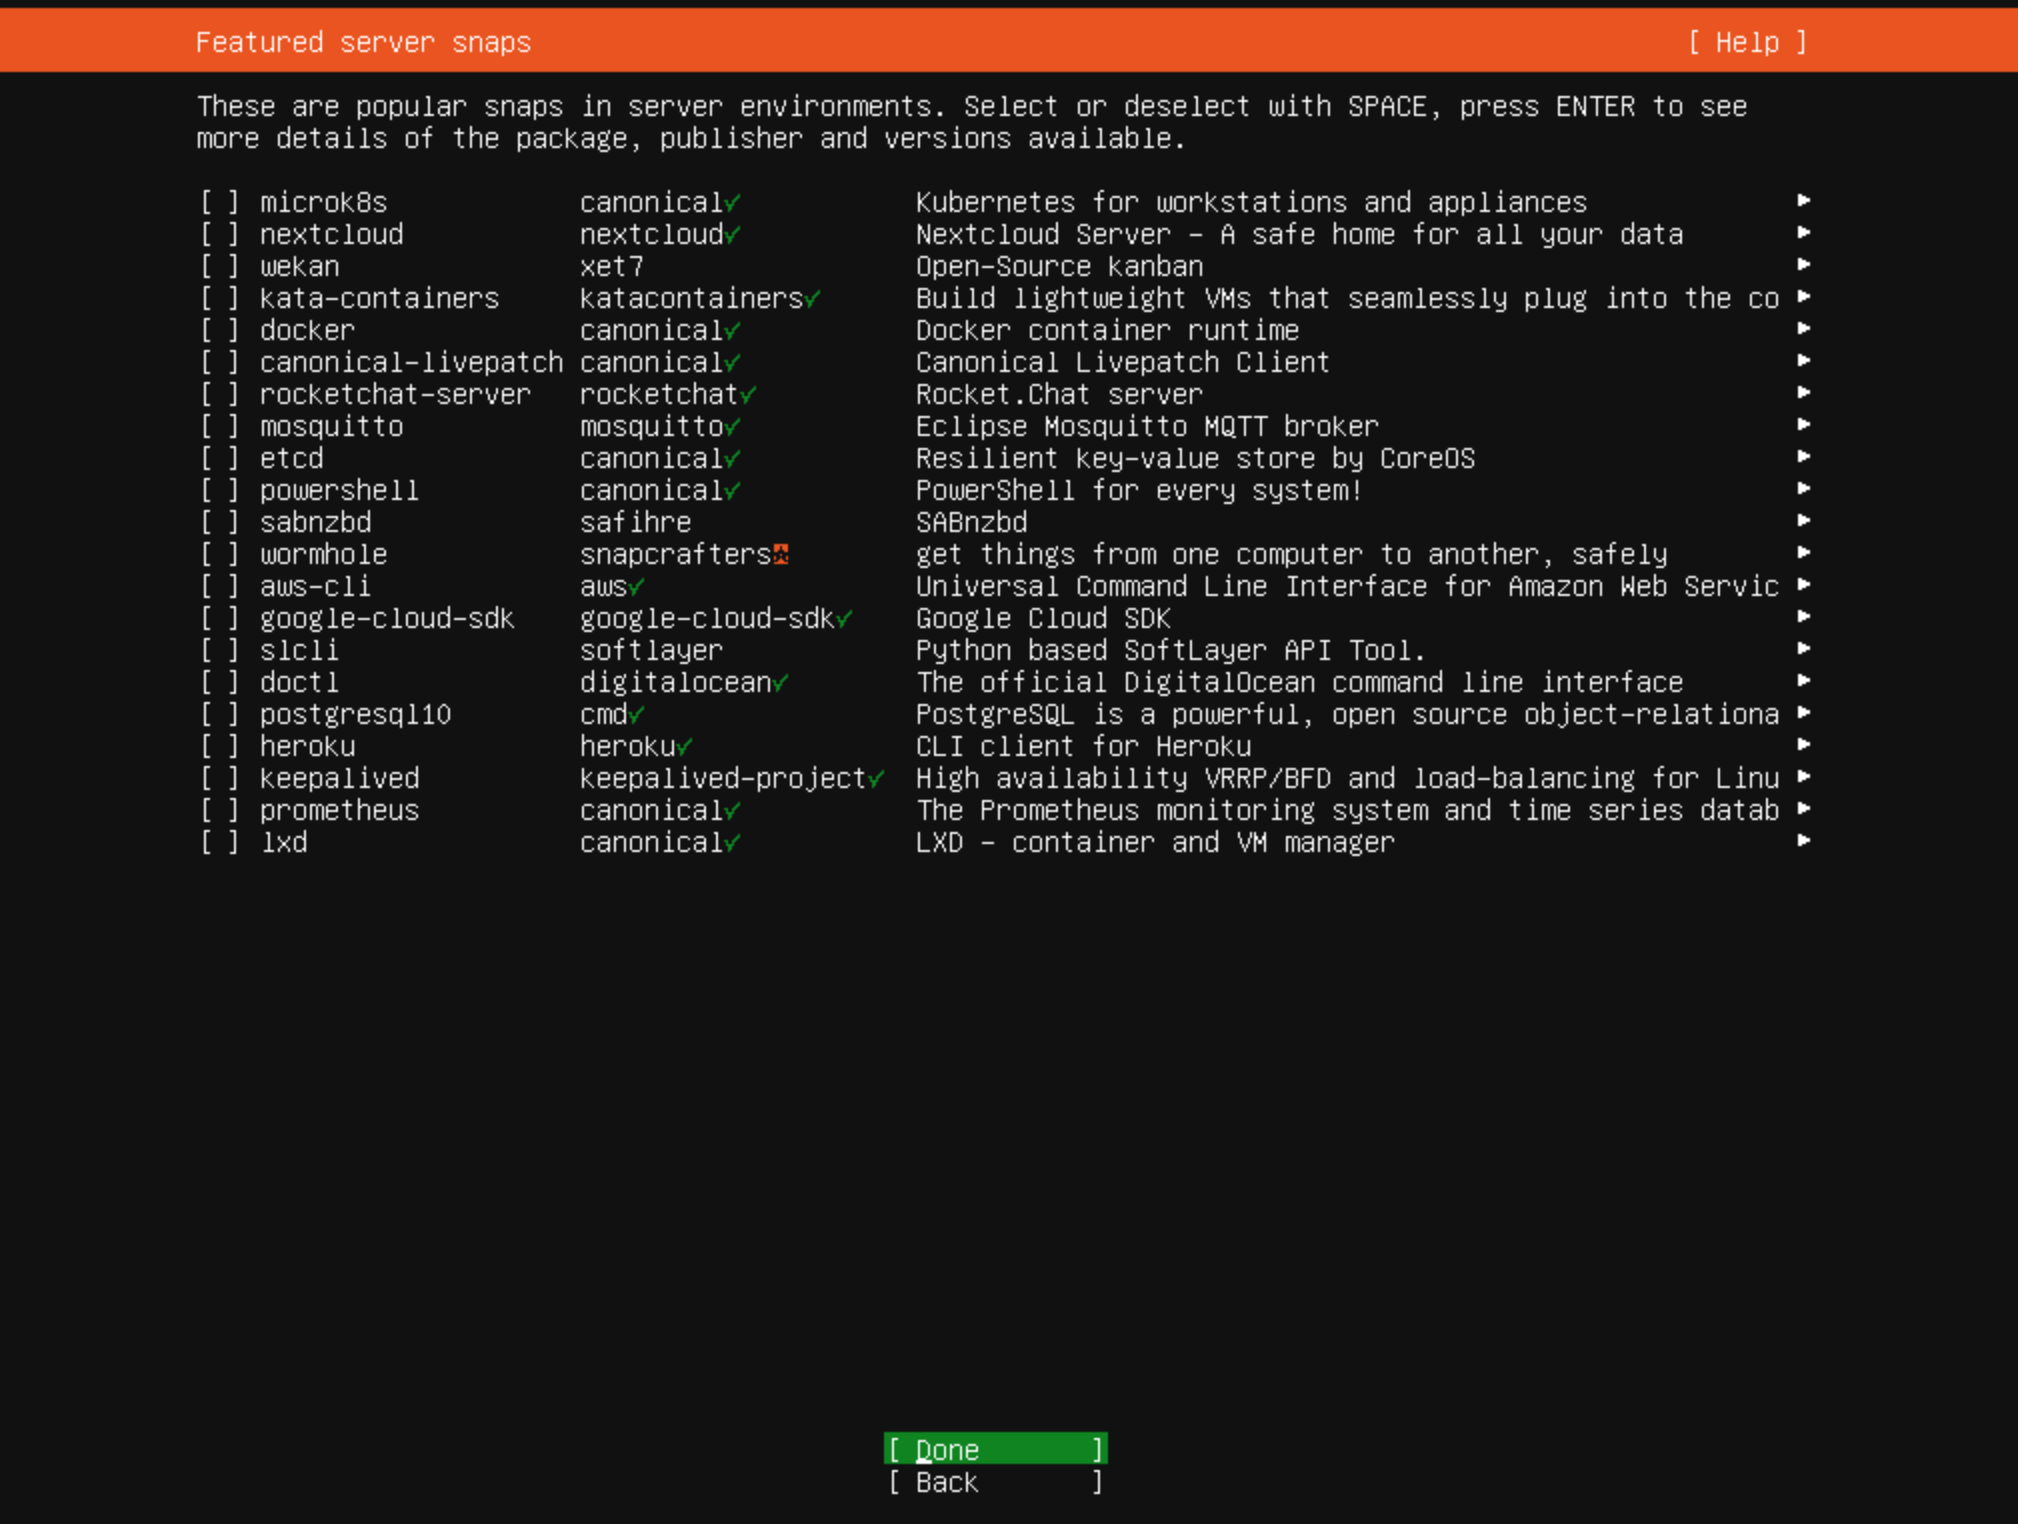Click the 'Google Cloud SDK' description
Viewport: 2018px width, 1524px height.
[1043, 619]
